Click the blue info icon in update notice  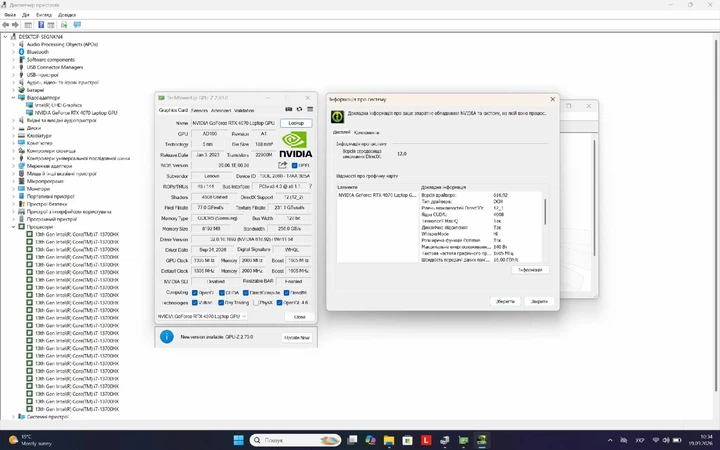coord(166,337)
